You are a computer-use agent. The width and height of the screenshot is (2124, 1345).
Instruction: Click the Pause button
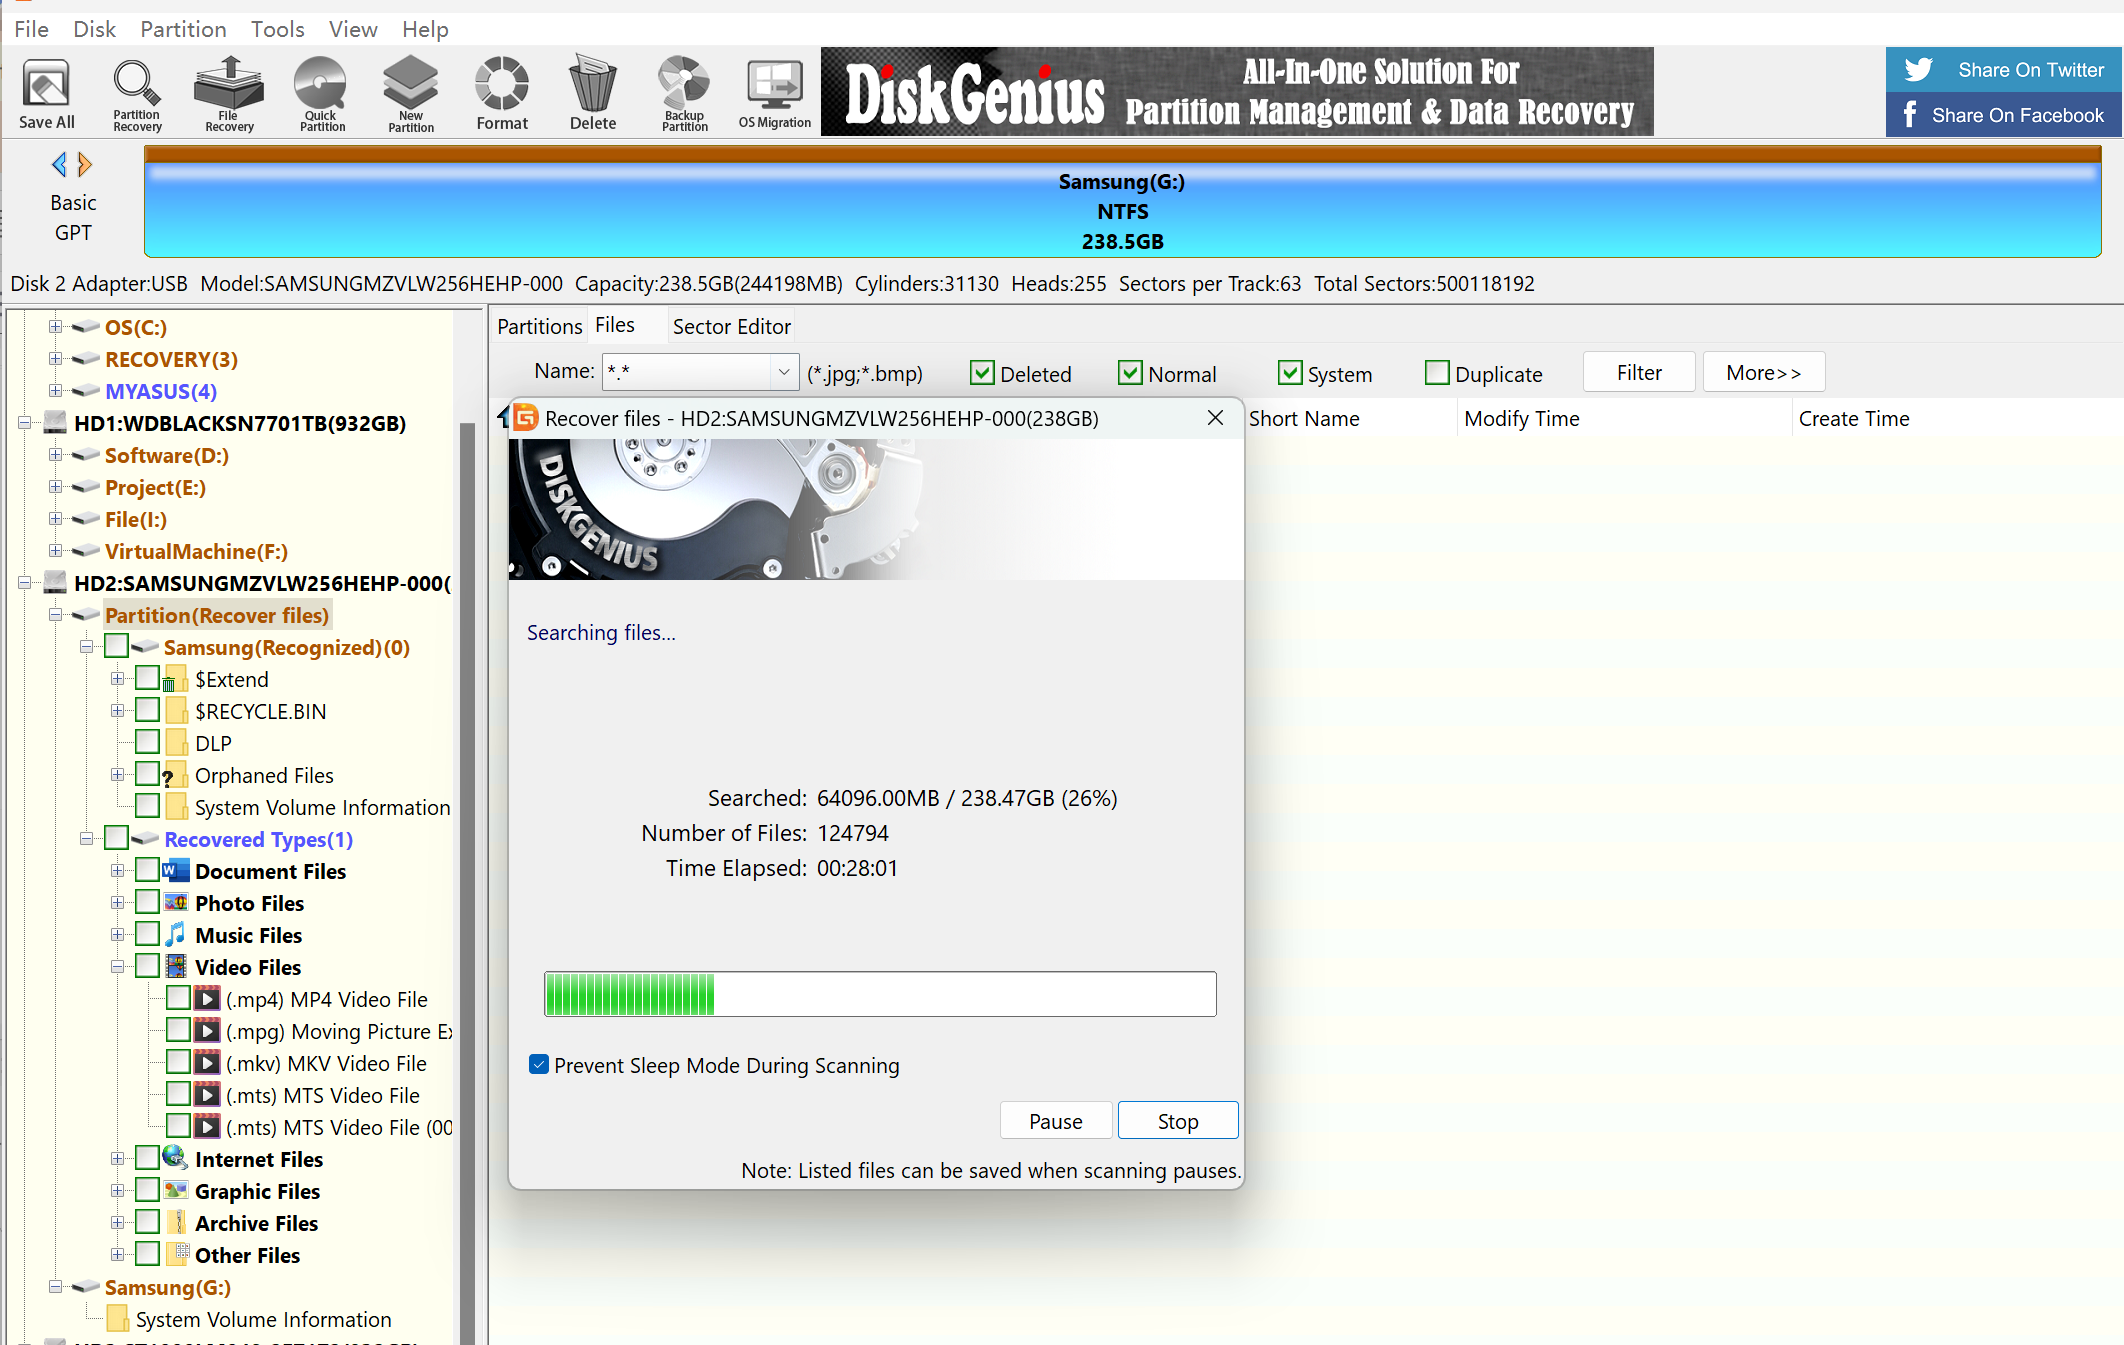[x=1055, y=1121]
